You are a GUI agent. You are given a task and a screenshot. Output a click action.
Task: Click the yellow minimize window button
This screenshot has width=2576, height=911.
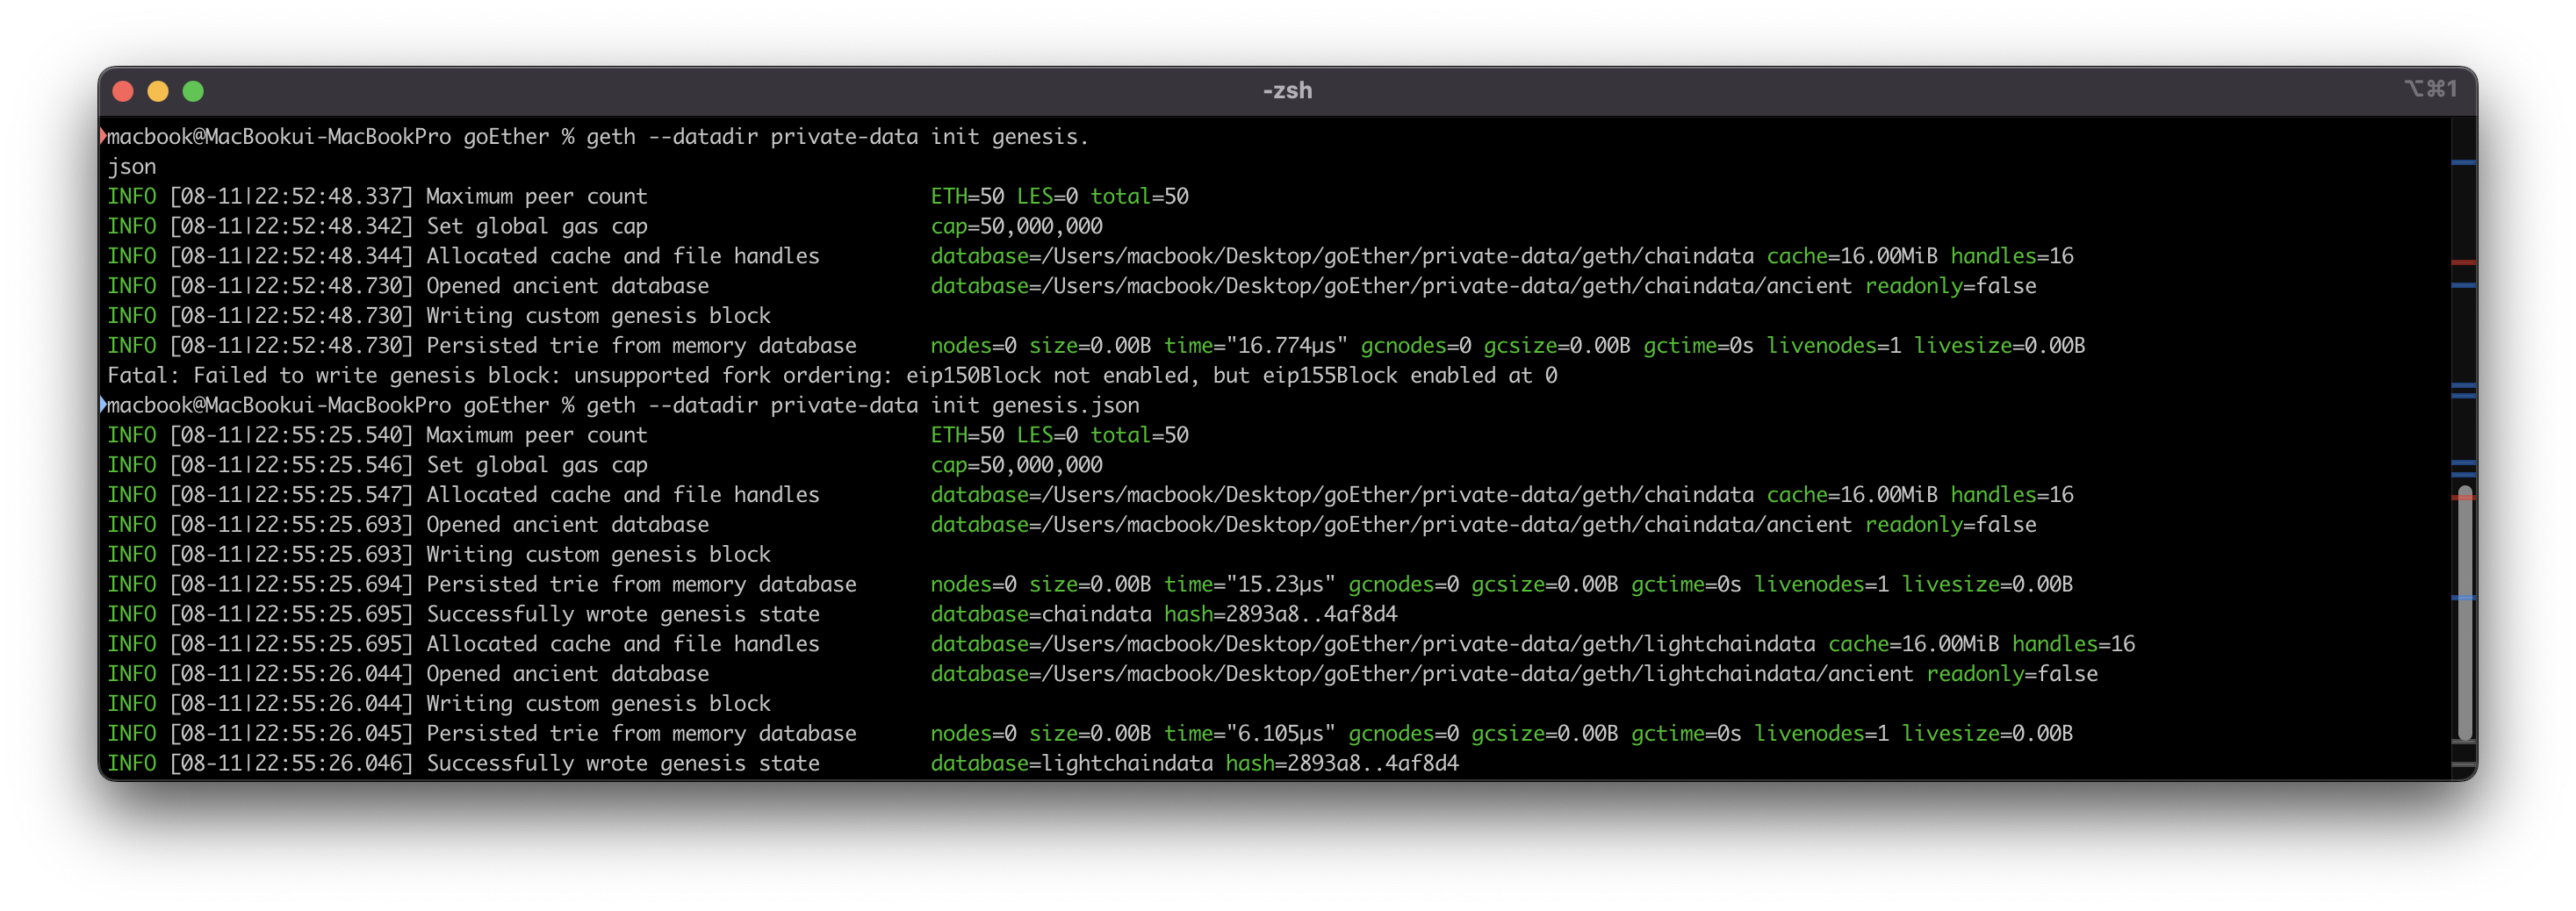158,91
